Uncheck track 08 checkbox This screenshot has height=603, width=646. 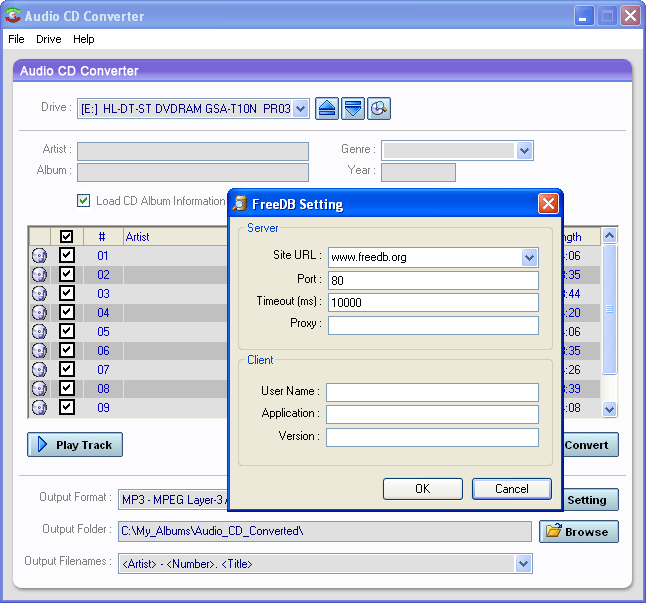pos(67,388)
